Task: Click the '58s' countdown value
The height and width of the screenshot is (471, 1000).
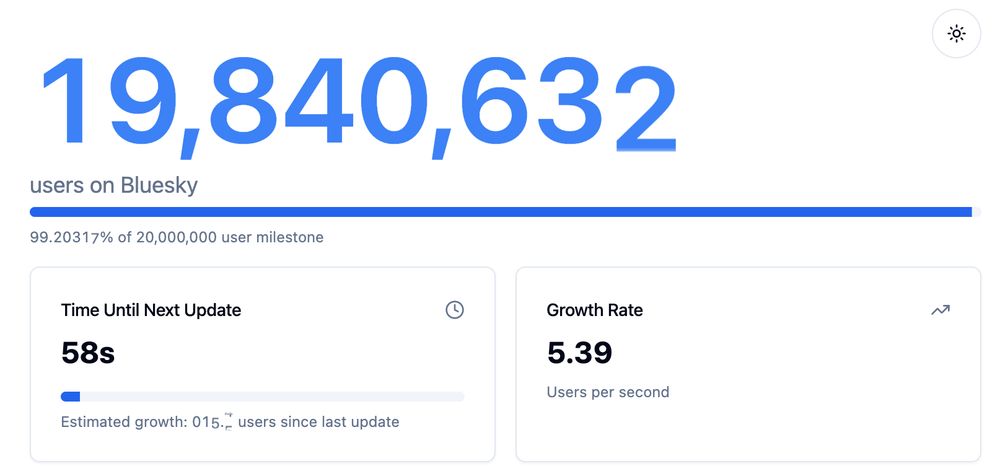Action: 88,352
